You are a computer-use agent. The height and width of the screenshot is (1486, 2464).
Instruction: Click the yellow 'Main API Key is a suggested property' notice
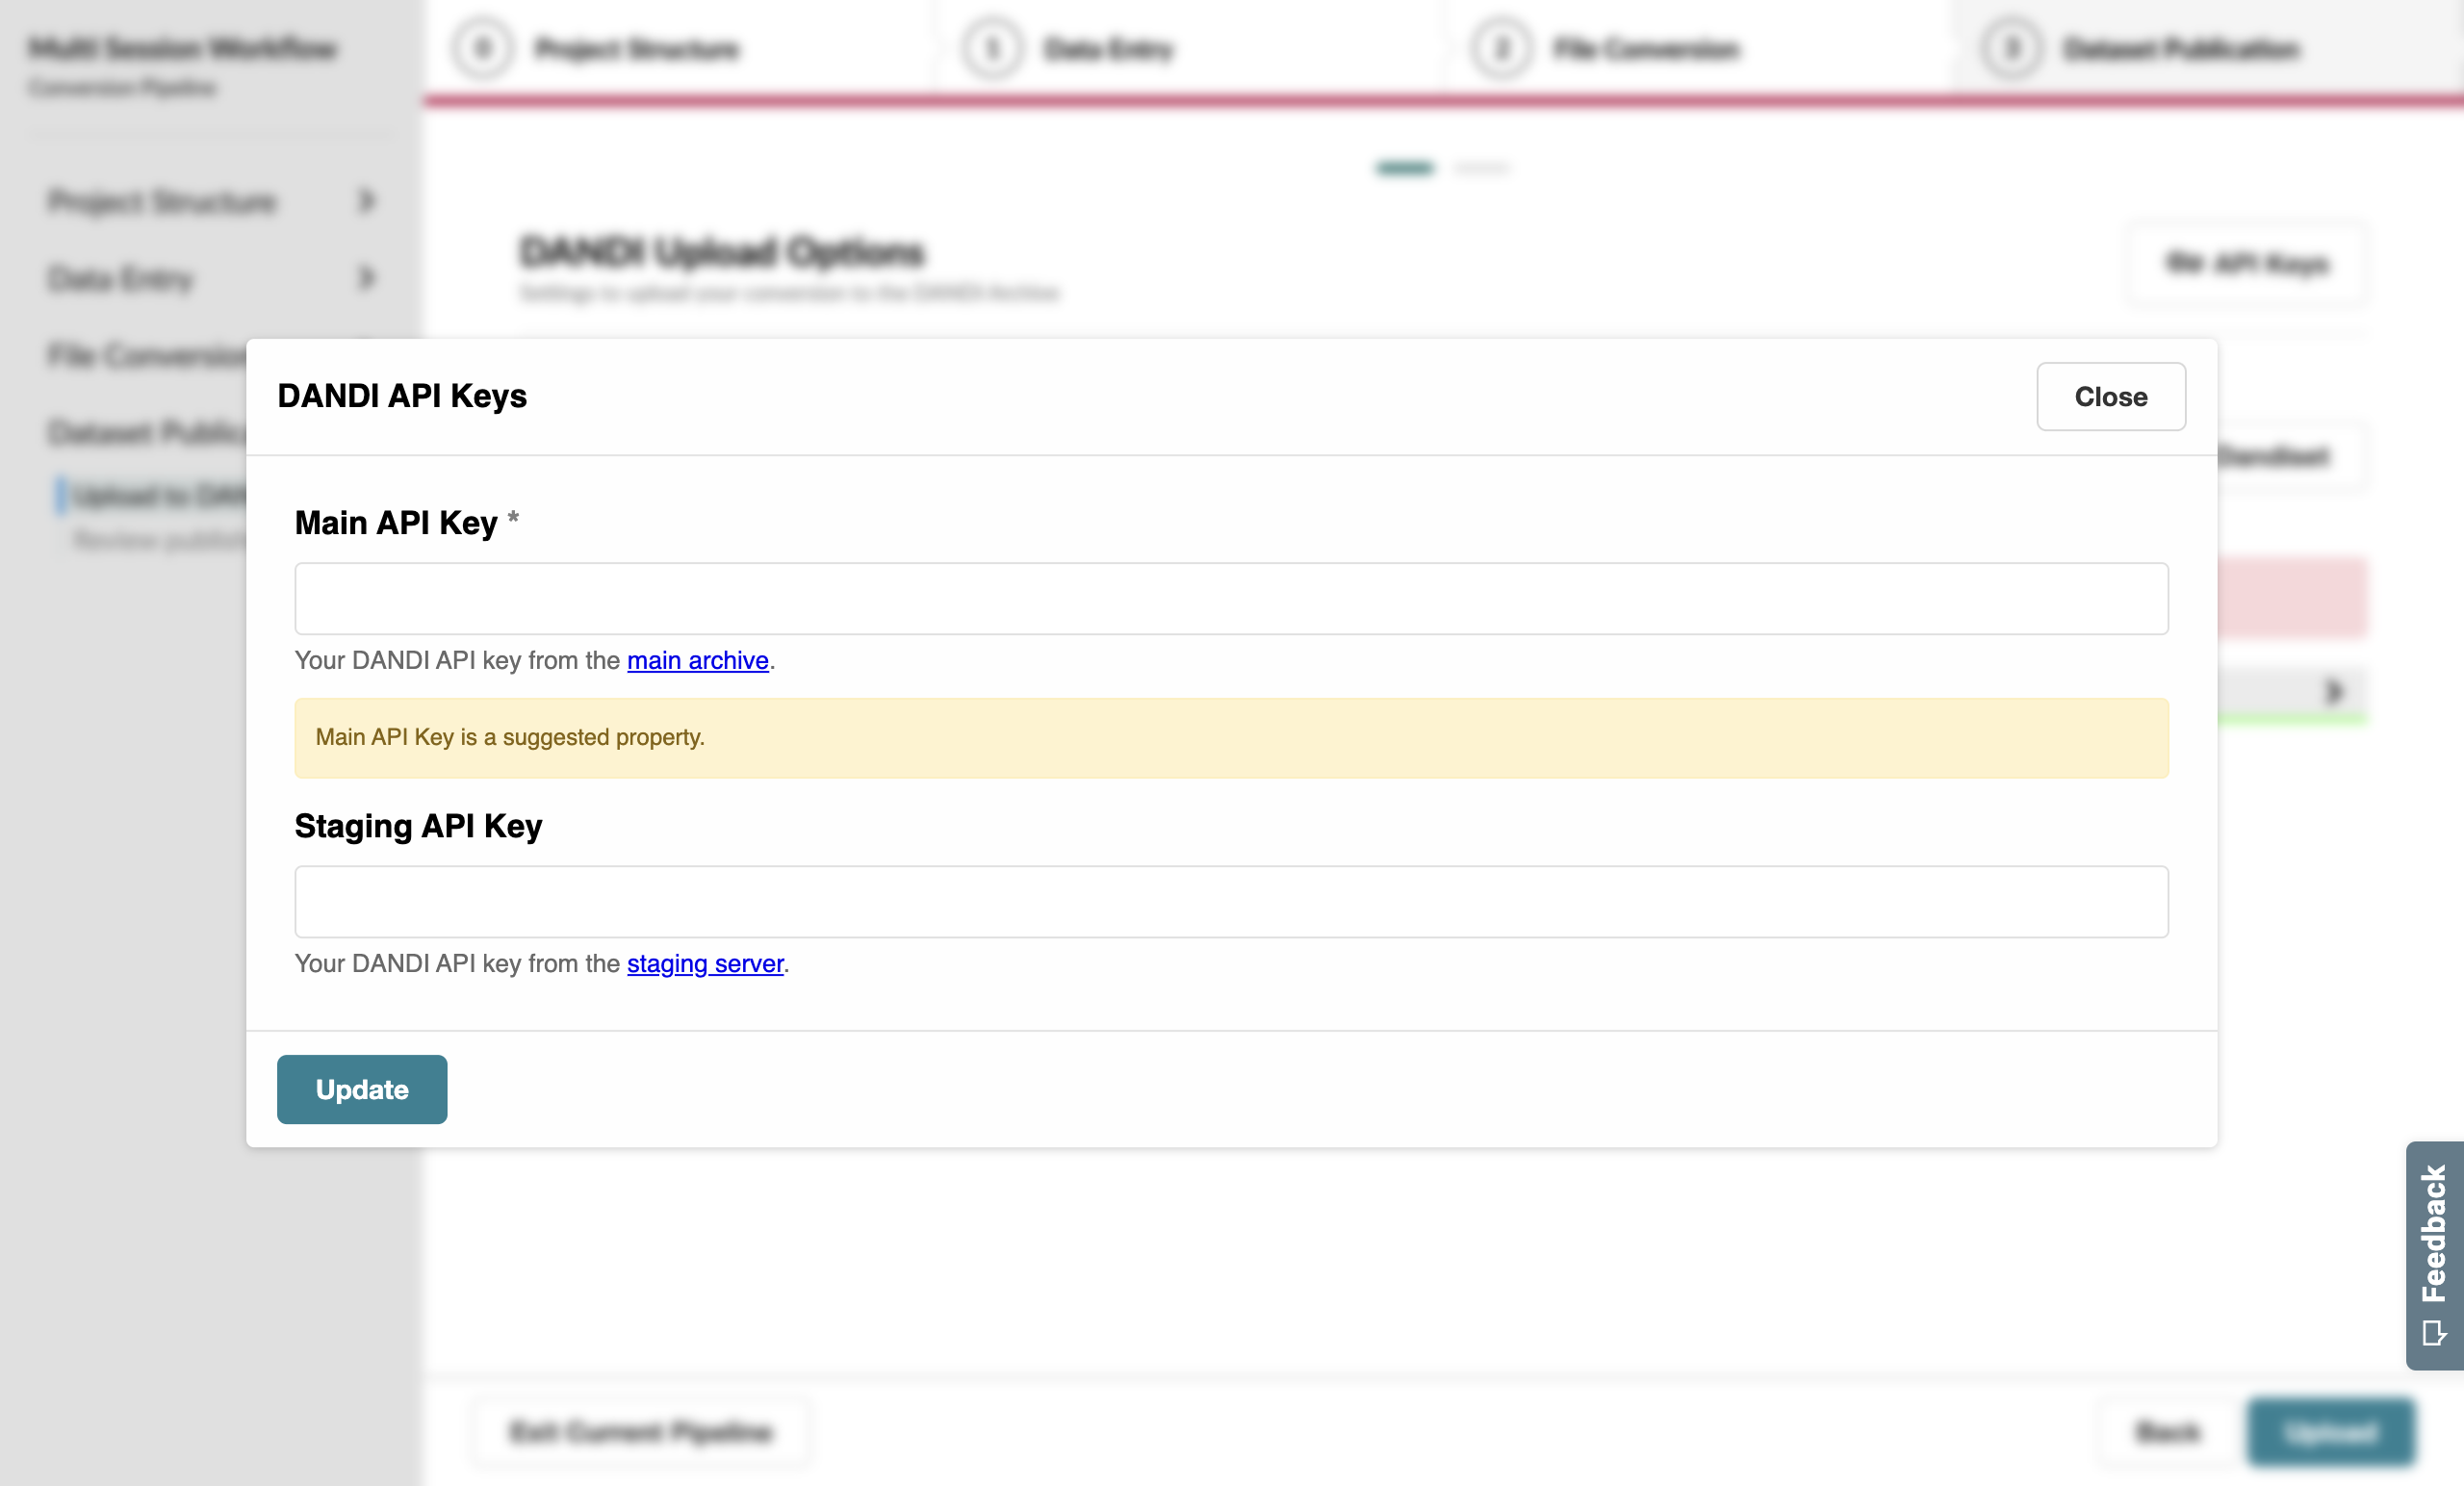[1231, 738]
